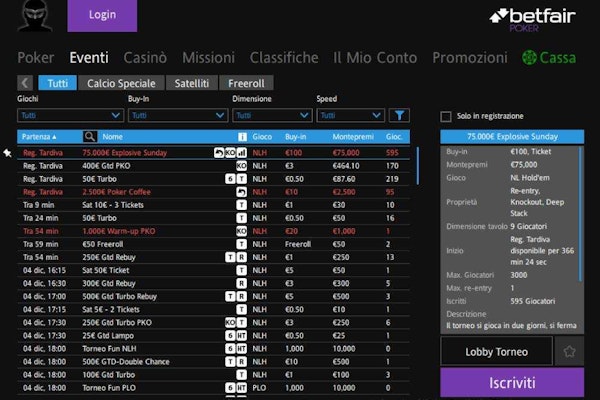Click the info icon in table header

pyautogui.click(x=242, y=137)
